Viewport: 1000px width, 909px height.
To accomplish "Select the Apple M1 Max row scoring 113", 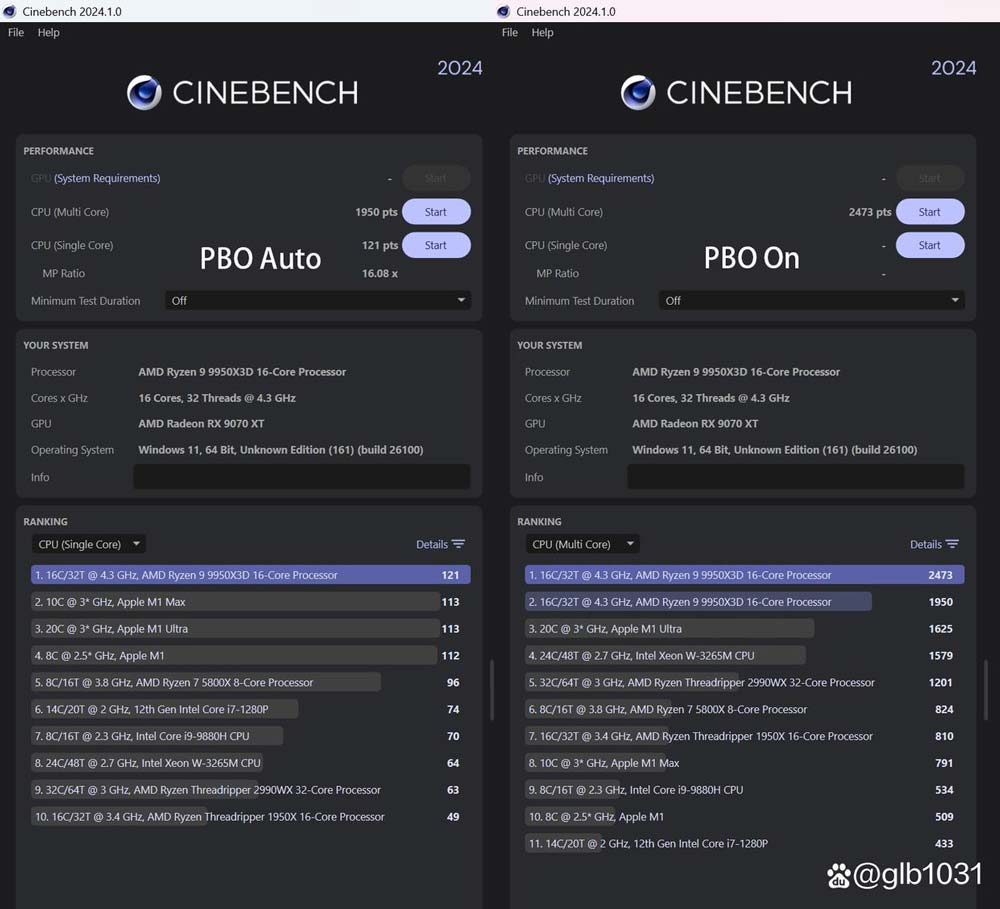I will click(x=251, y=602).
